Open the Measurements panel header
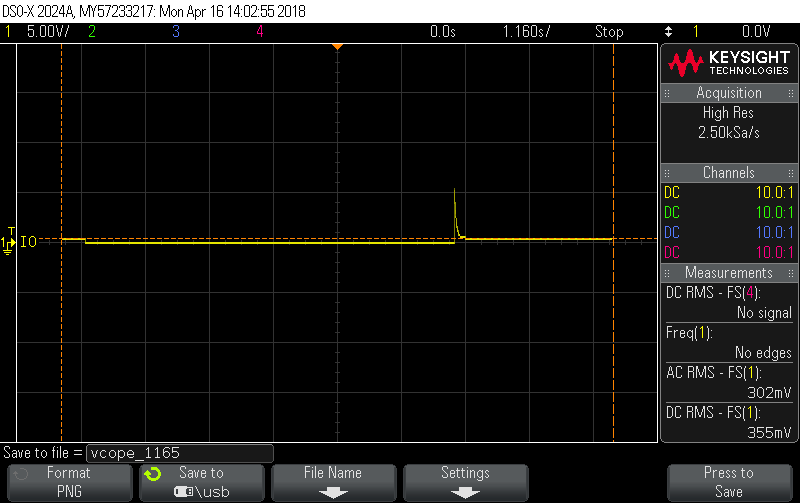Screen dimensions: 800x503 (729, 272)
